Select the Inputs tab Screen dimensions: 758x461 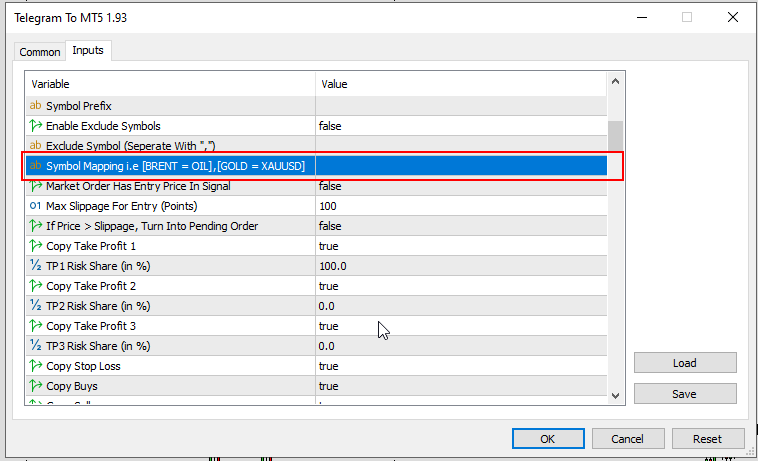pos(88,51)
